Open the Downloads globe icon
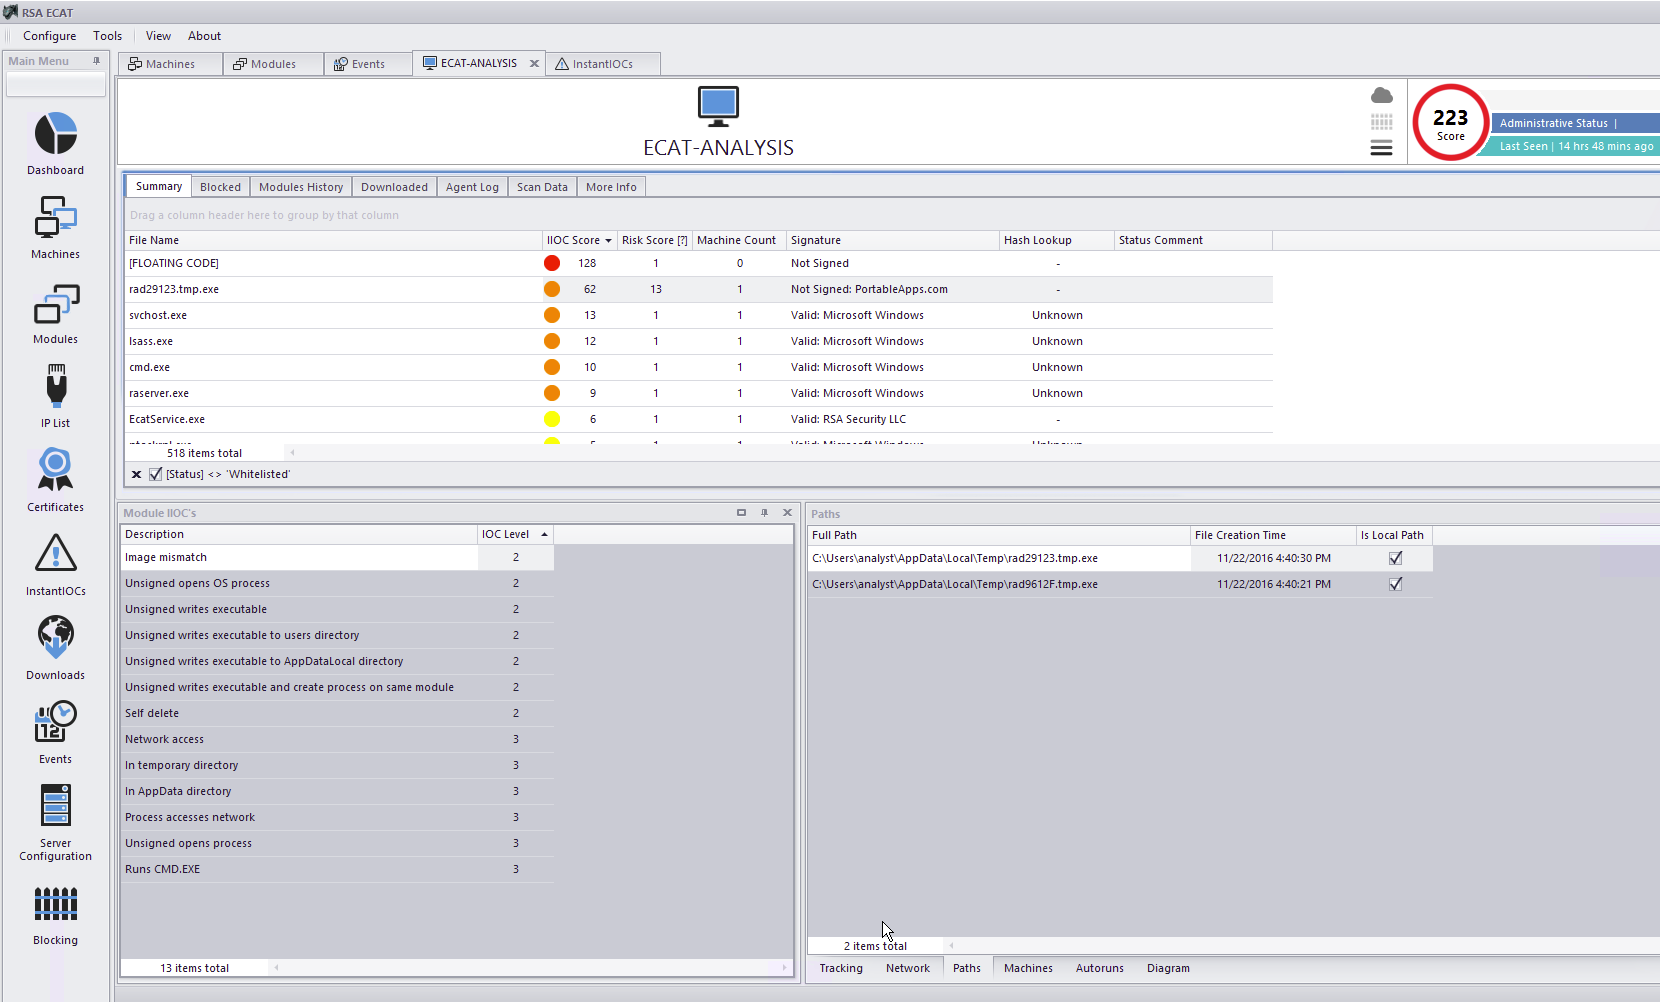The height and width of the screenshot is (1002, 1661). (56, 638)
